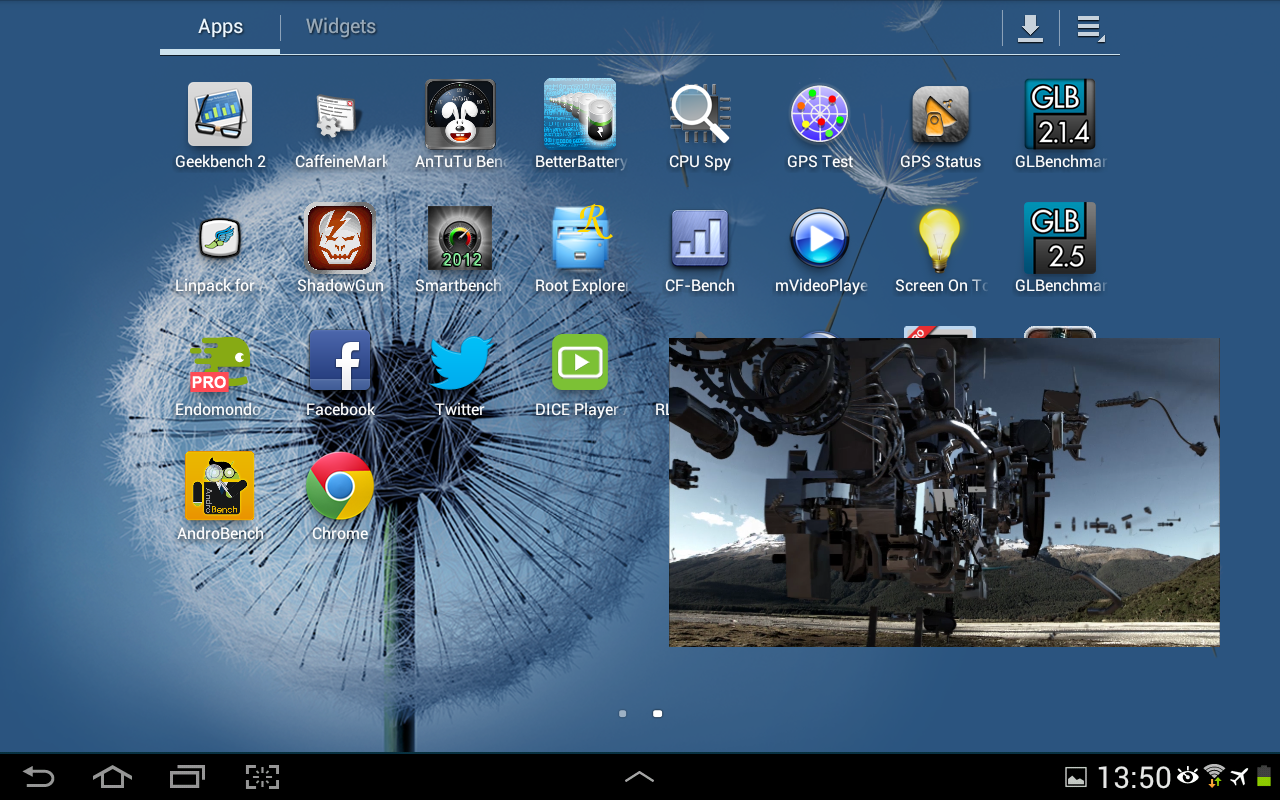
Task: Select the second app page indicator dot
Action: point(657,714)
